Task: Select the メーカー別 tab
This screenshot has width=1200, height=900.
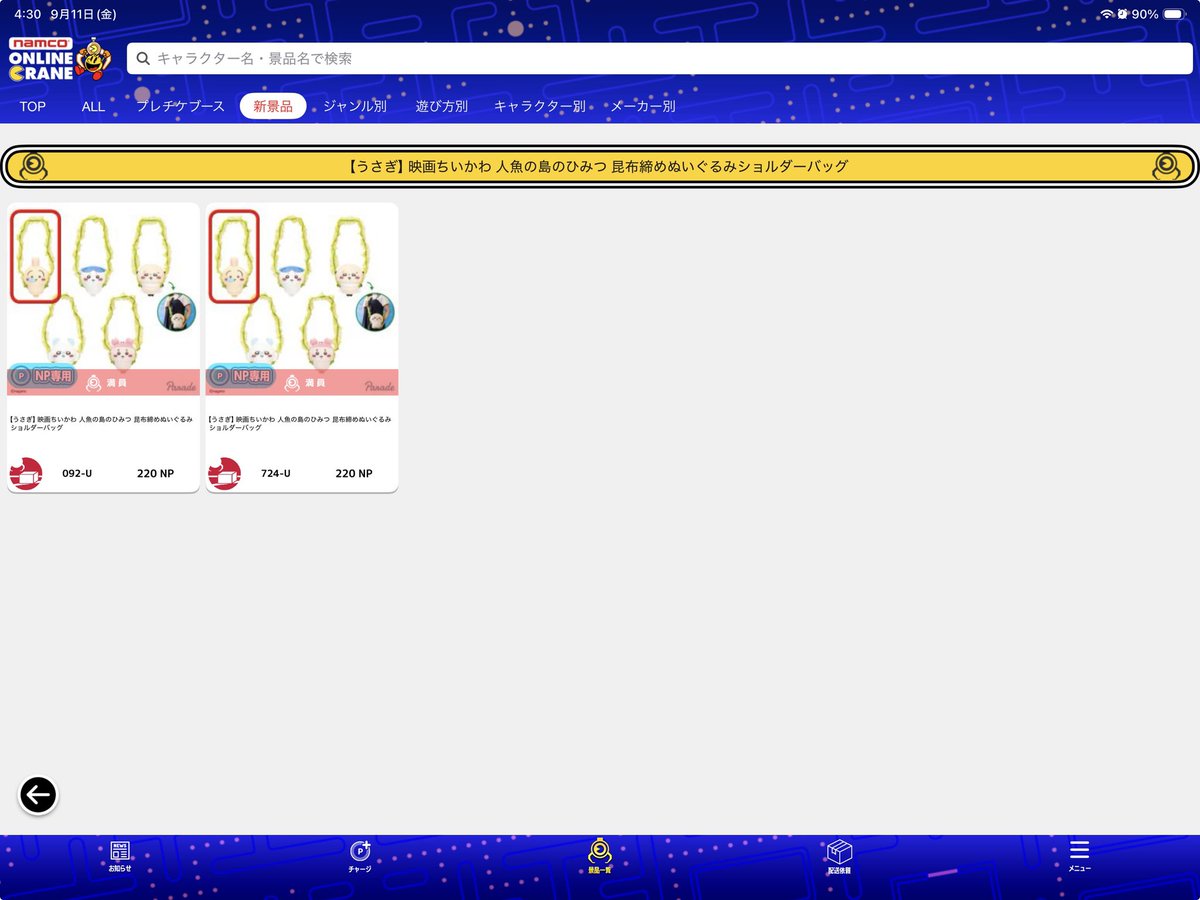Action: point(643,106)
